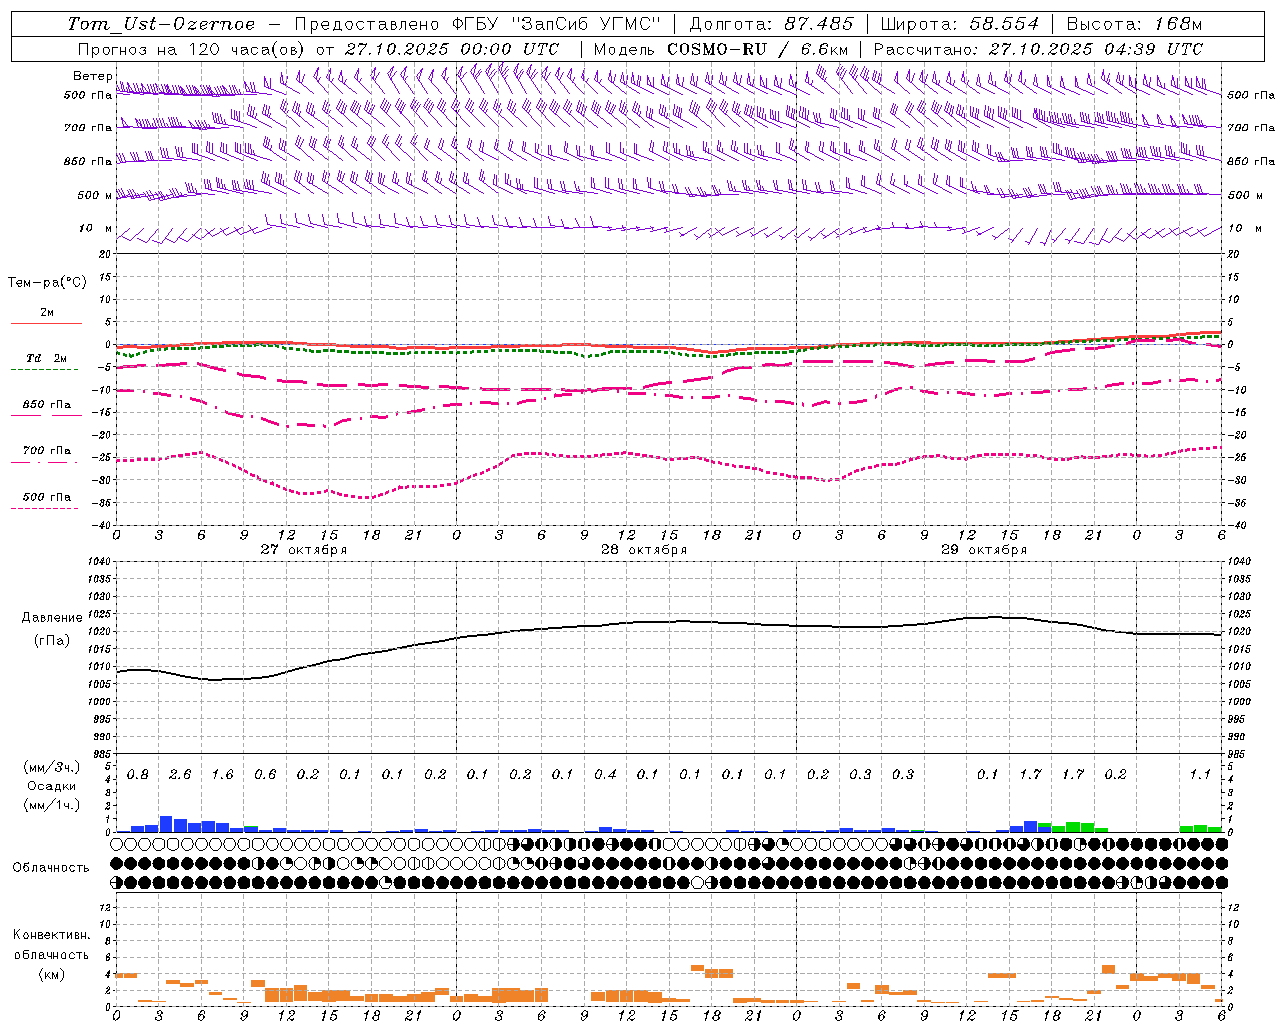Select the forecast text Прогноз на 120 часа(ов)
1280x1024 pixels.
(192, 49)
